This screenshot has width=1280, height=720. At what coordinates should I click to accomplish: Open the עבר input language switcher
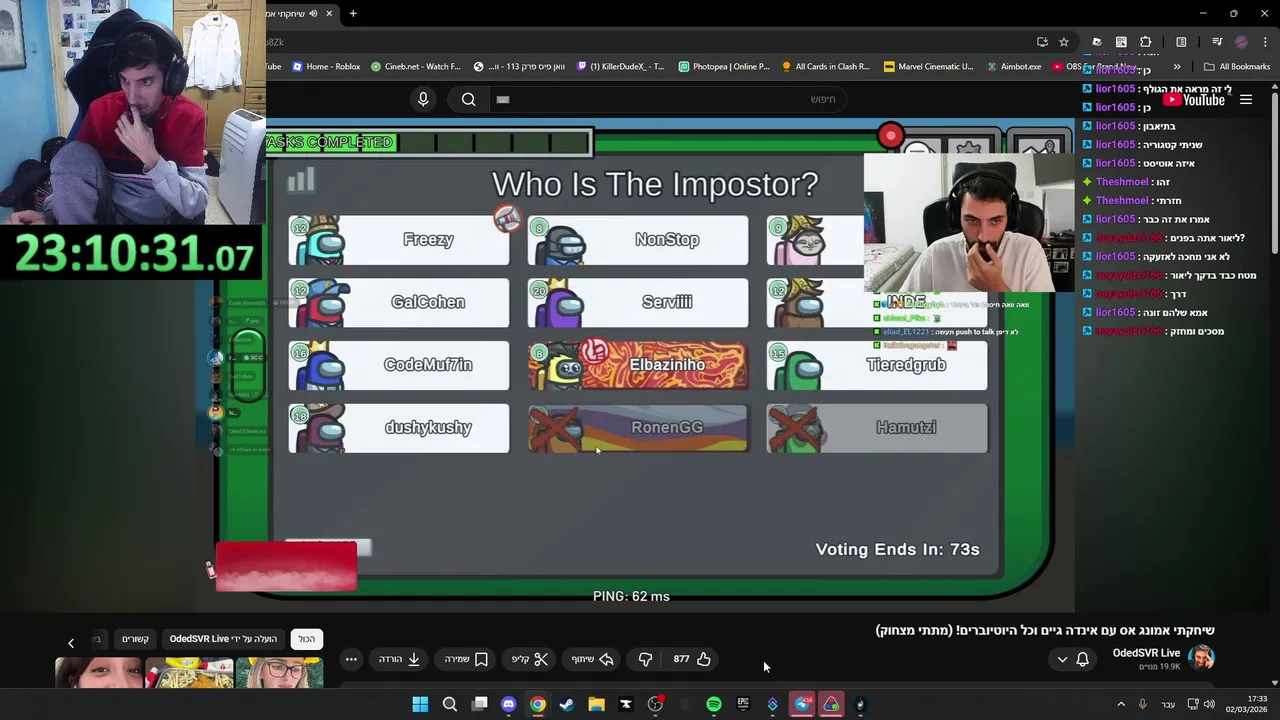click(1168, 704)
